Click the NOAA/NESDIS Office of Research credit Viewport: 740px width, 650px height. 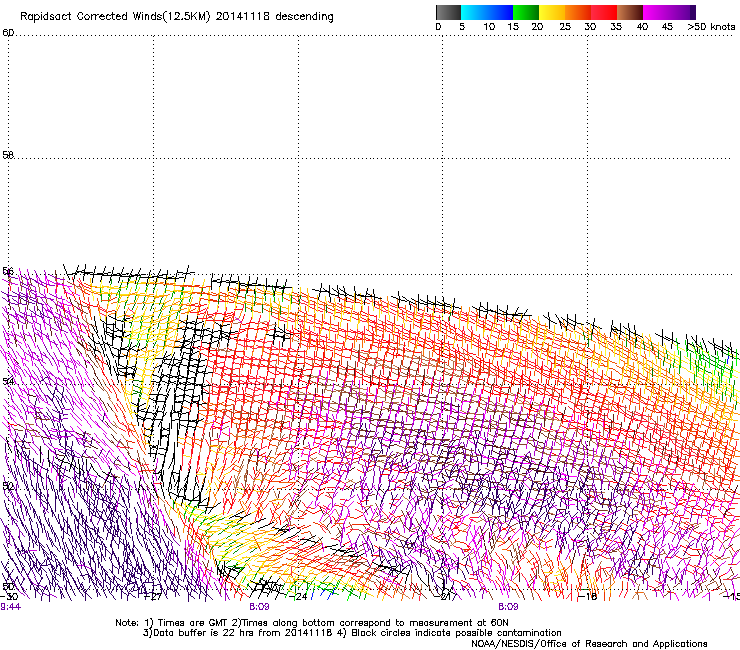click(589, 644)
